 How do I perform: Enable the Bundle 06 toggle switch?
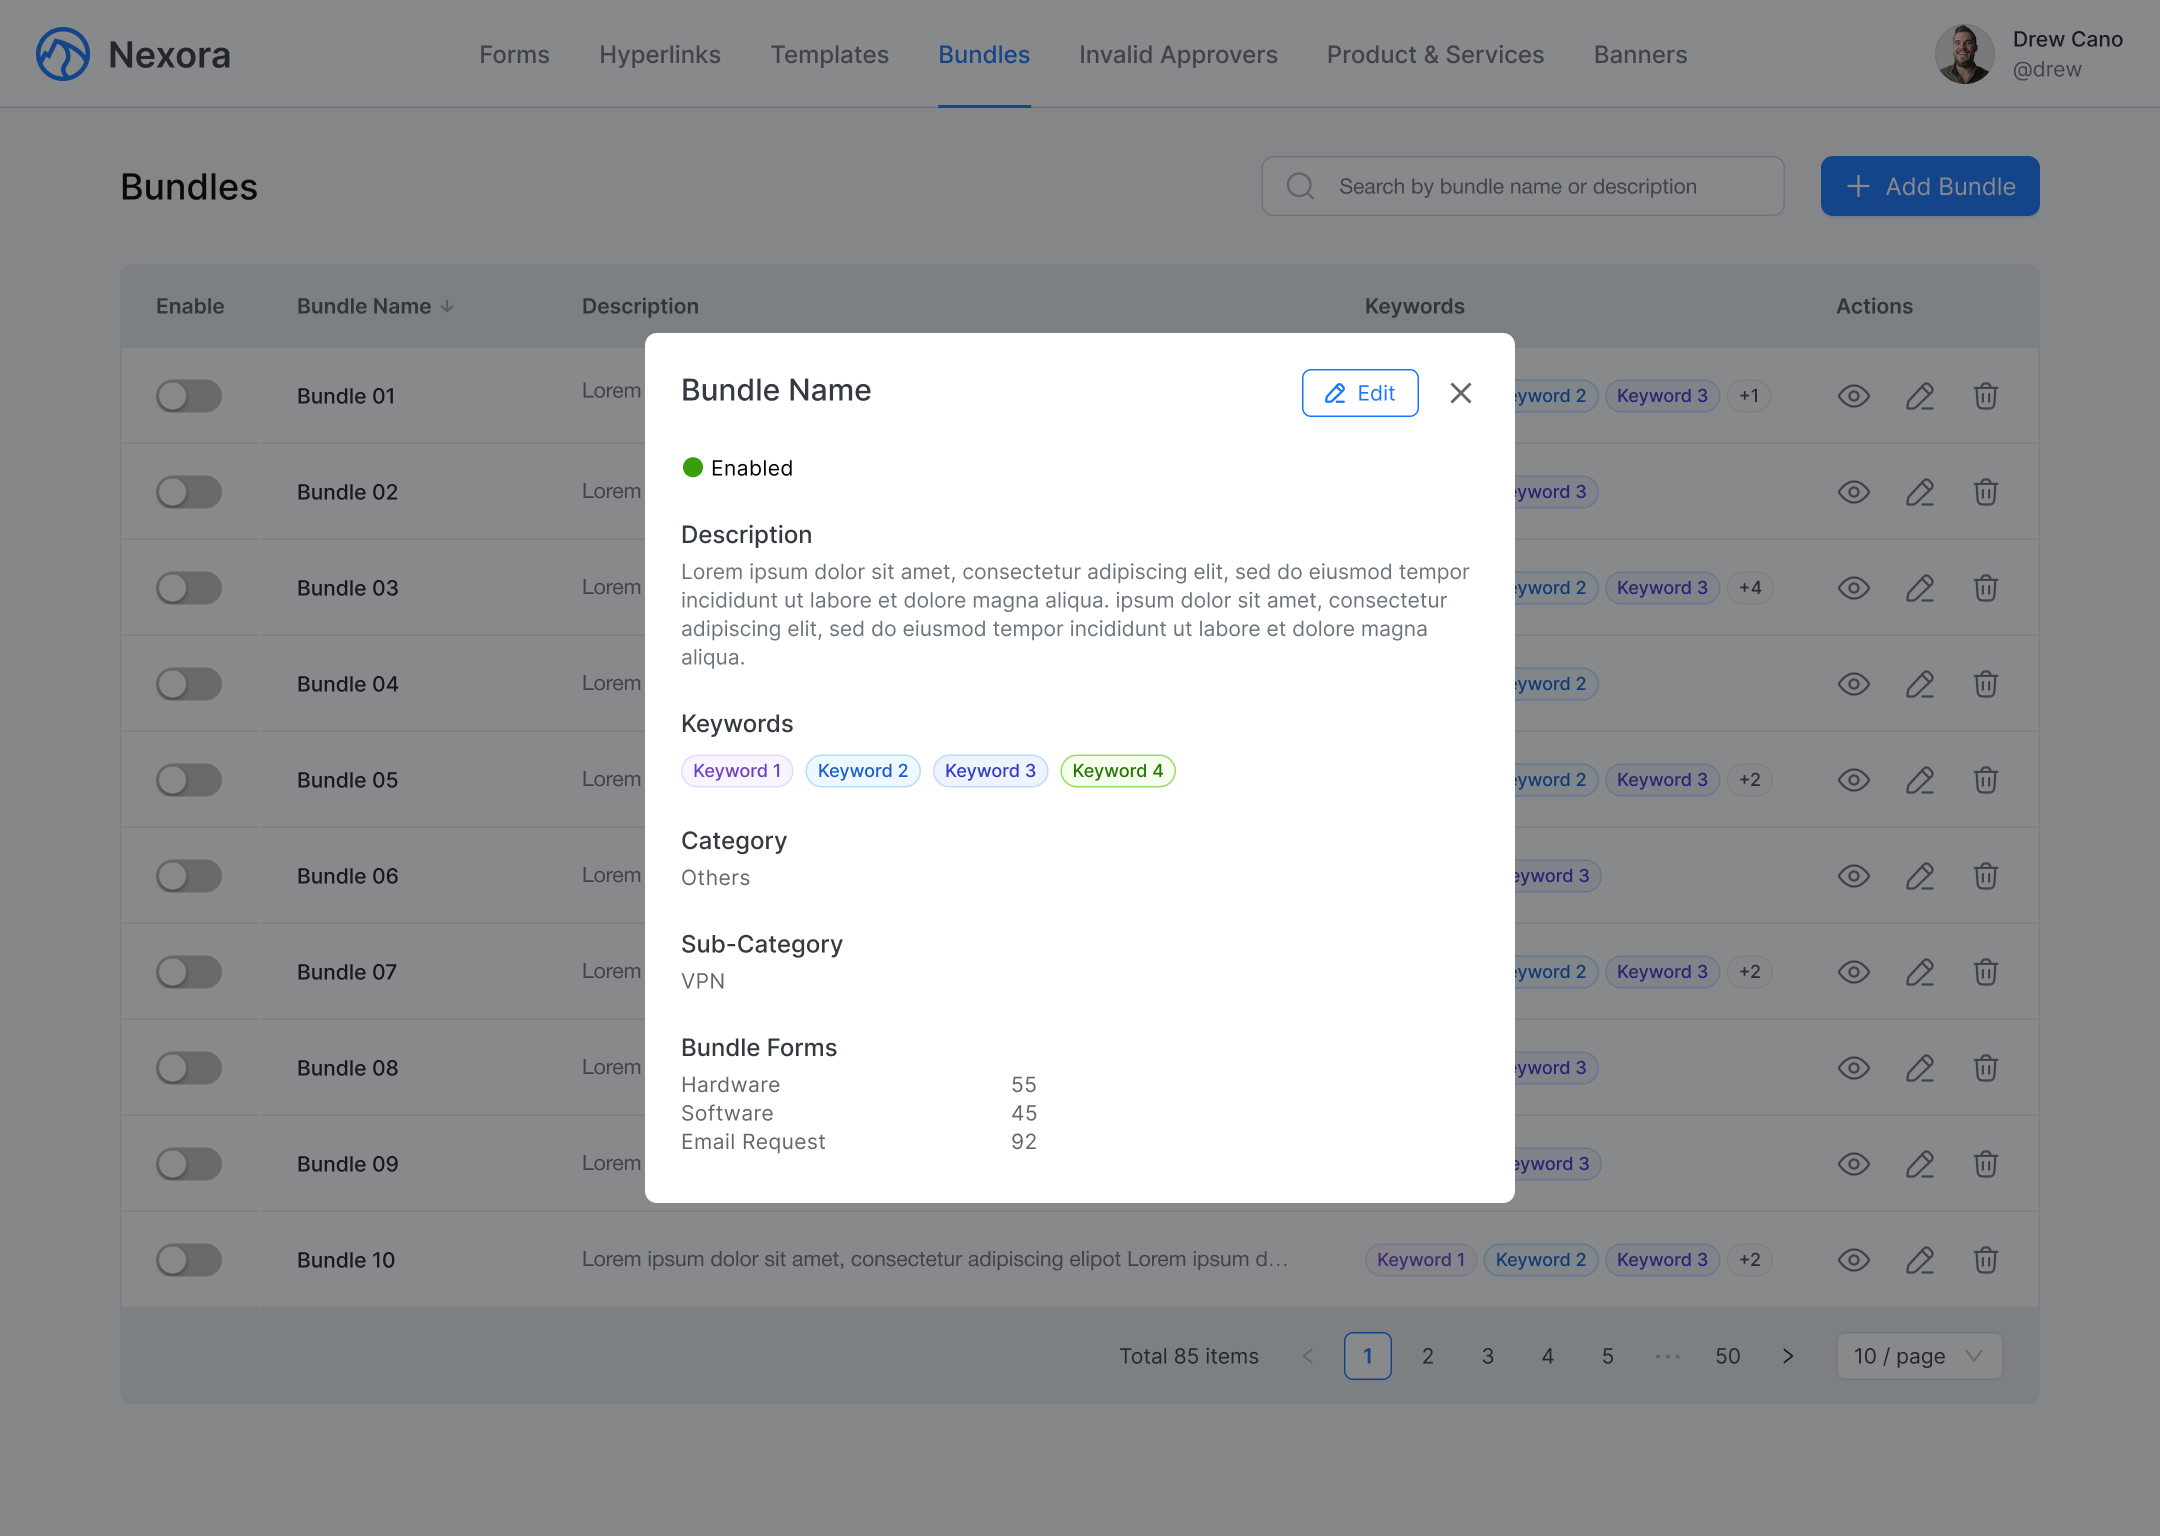coord(189,876)
